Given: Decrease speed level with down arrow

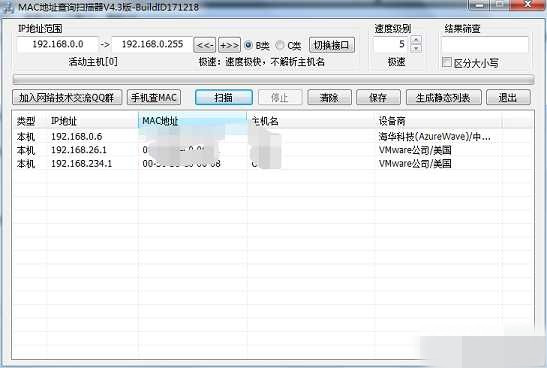Looking at the screenshot, I should point(416,48).
